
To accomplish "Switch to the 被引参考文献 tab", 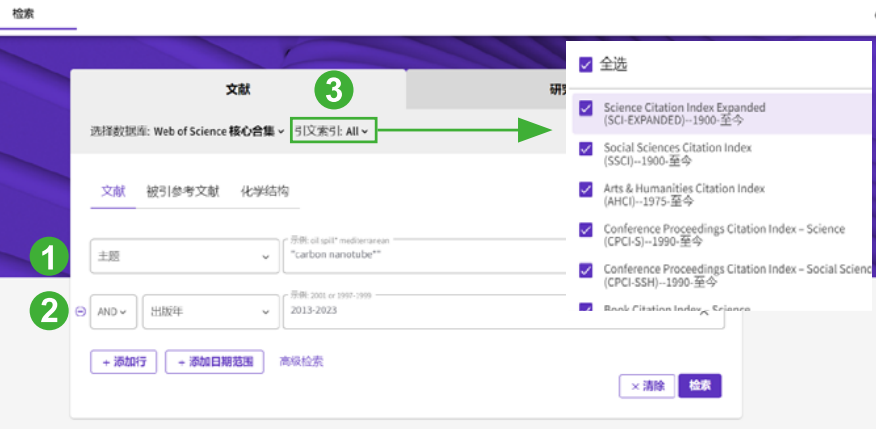I will tap(183, 192).
